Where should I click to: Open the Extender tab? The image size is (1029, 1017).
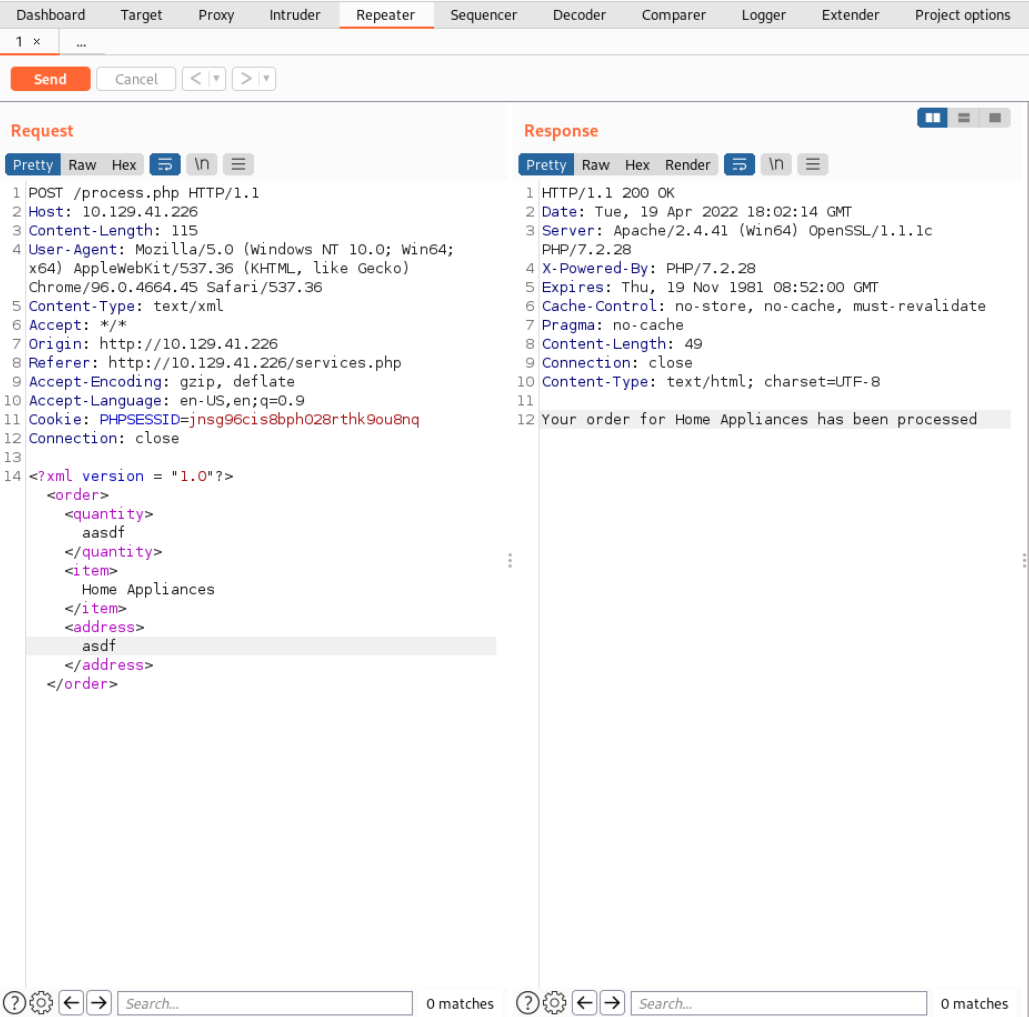tap(850, 14)
